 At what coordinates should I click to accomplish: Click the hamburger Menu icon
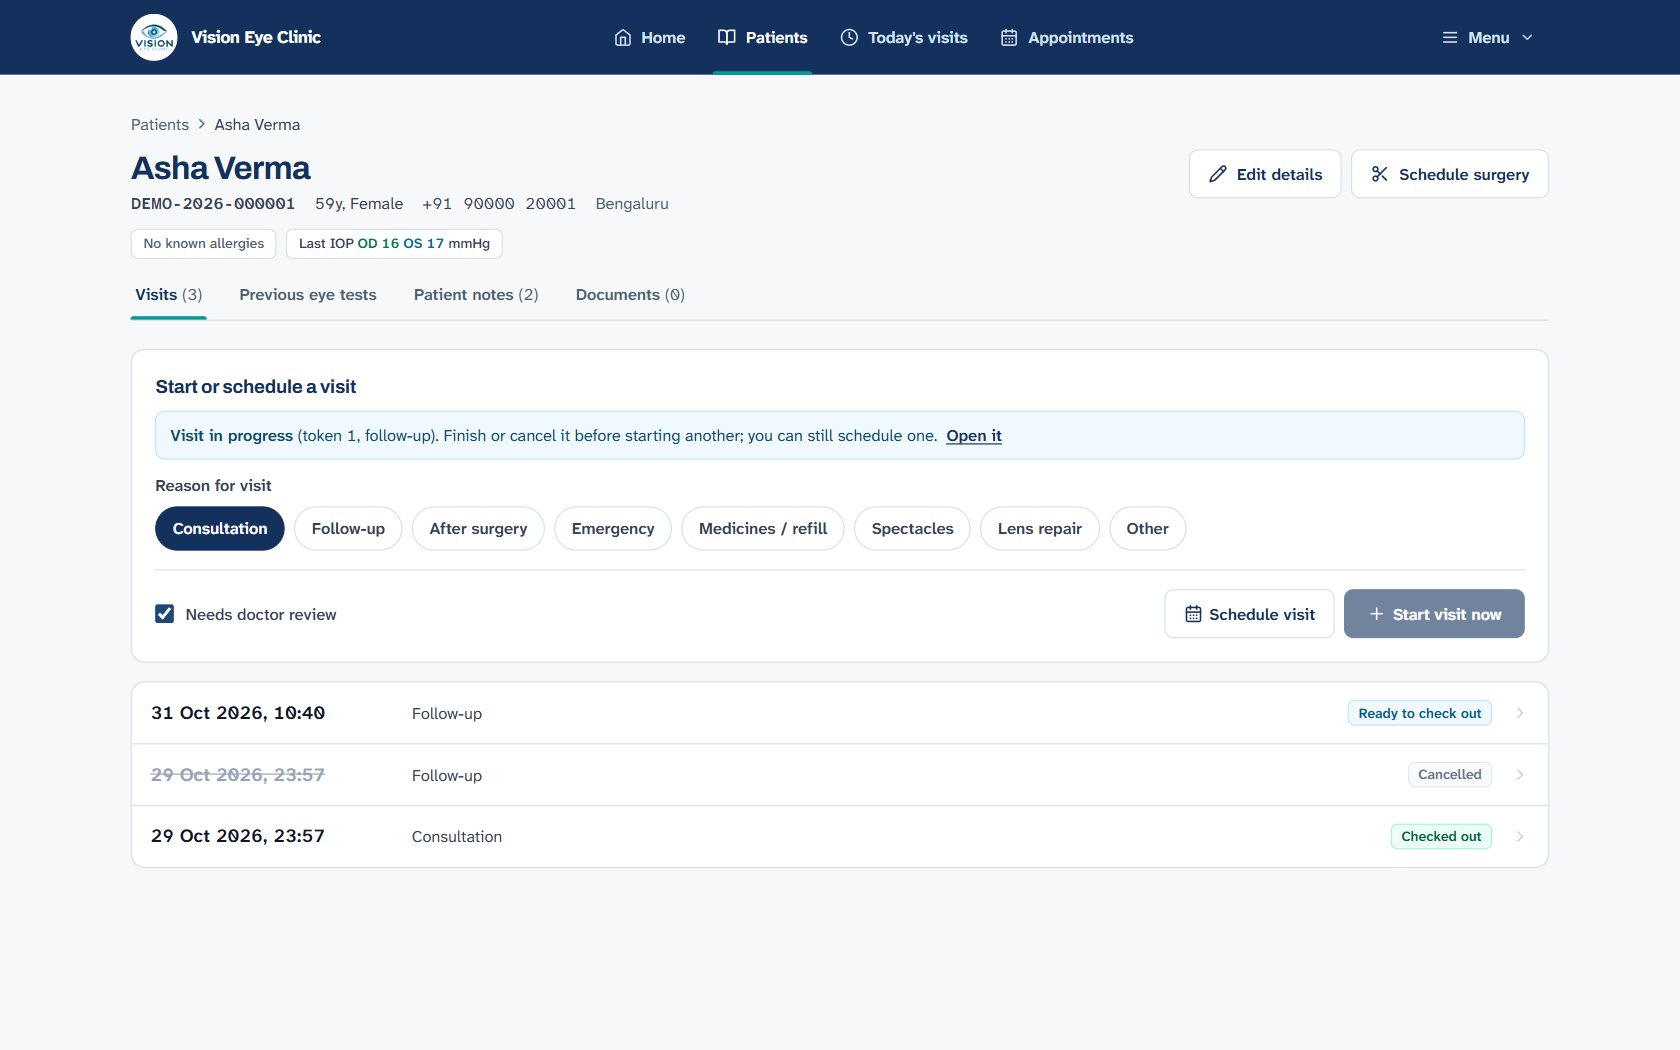[x=1450, y=37]
